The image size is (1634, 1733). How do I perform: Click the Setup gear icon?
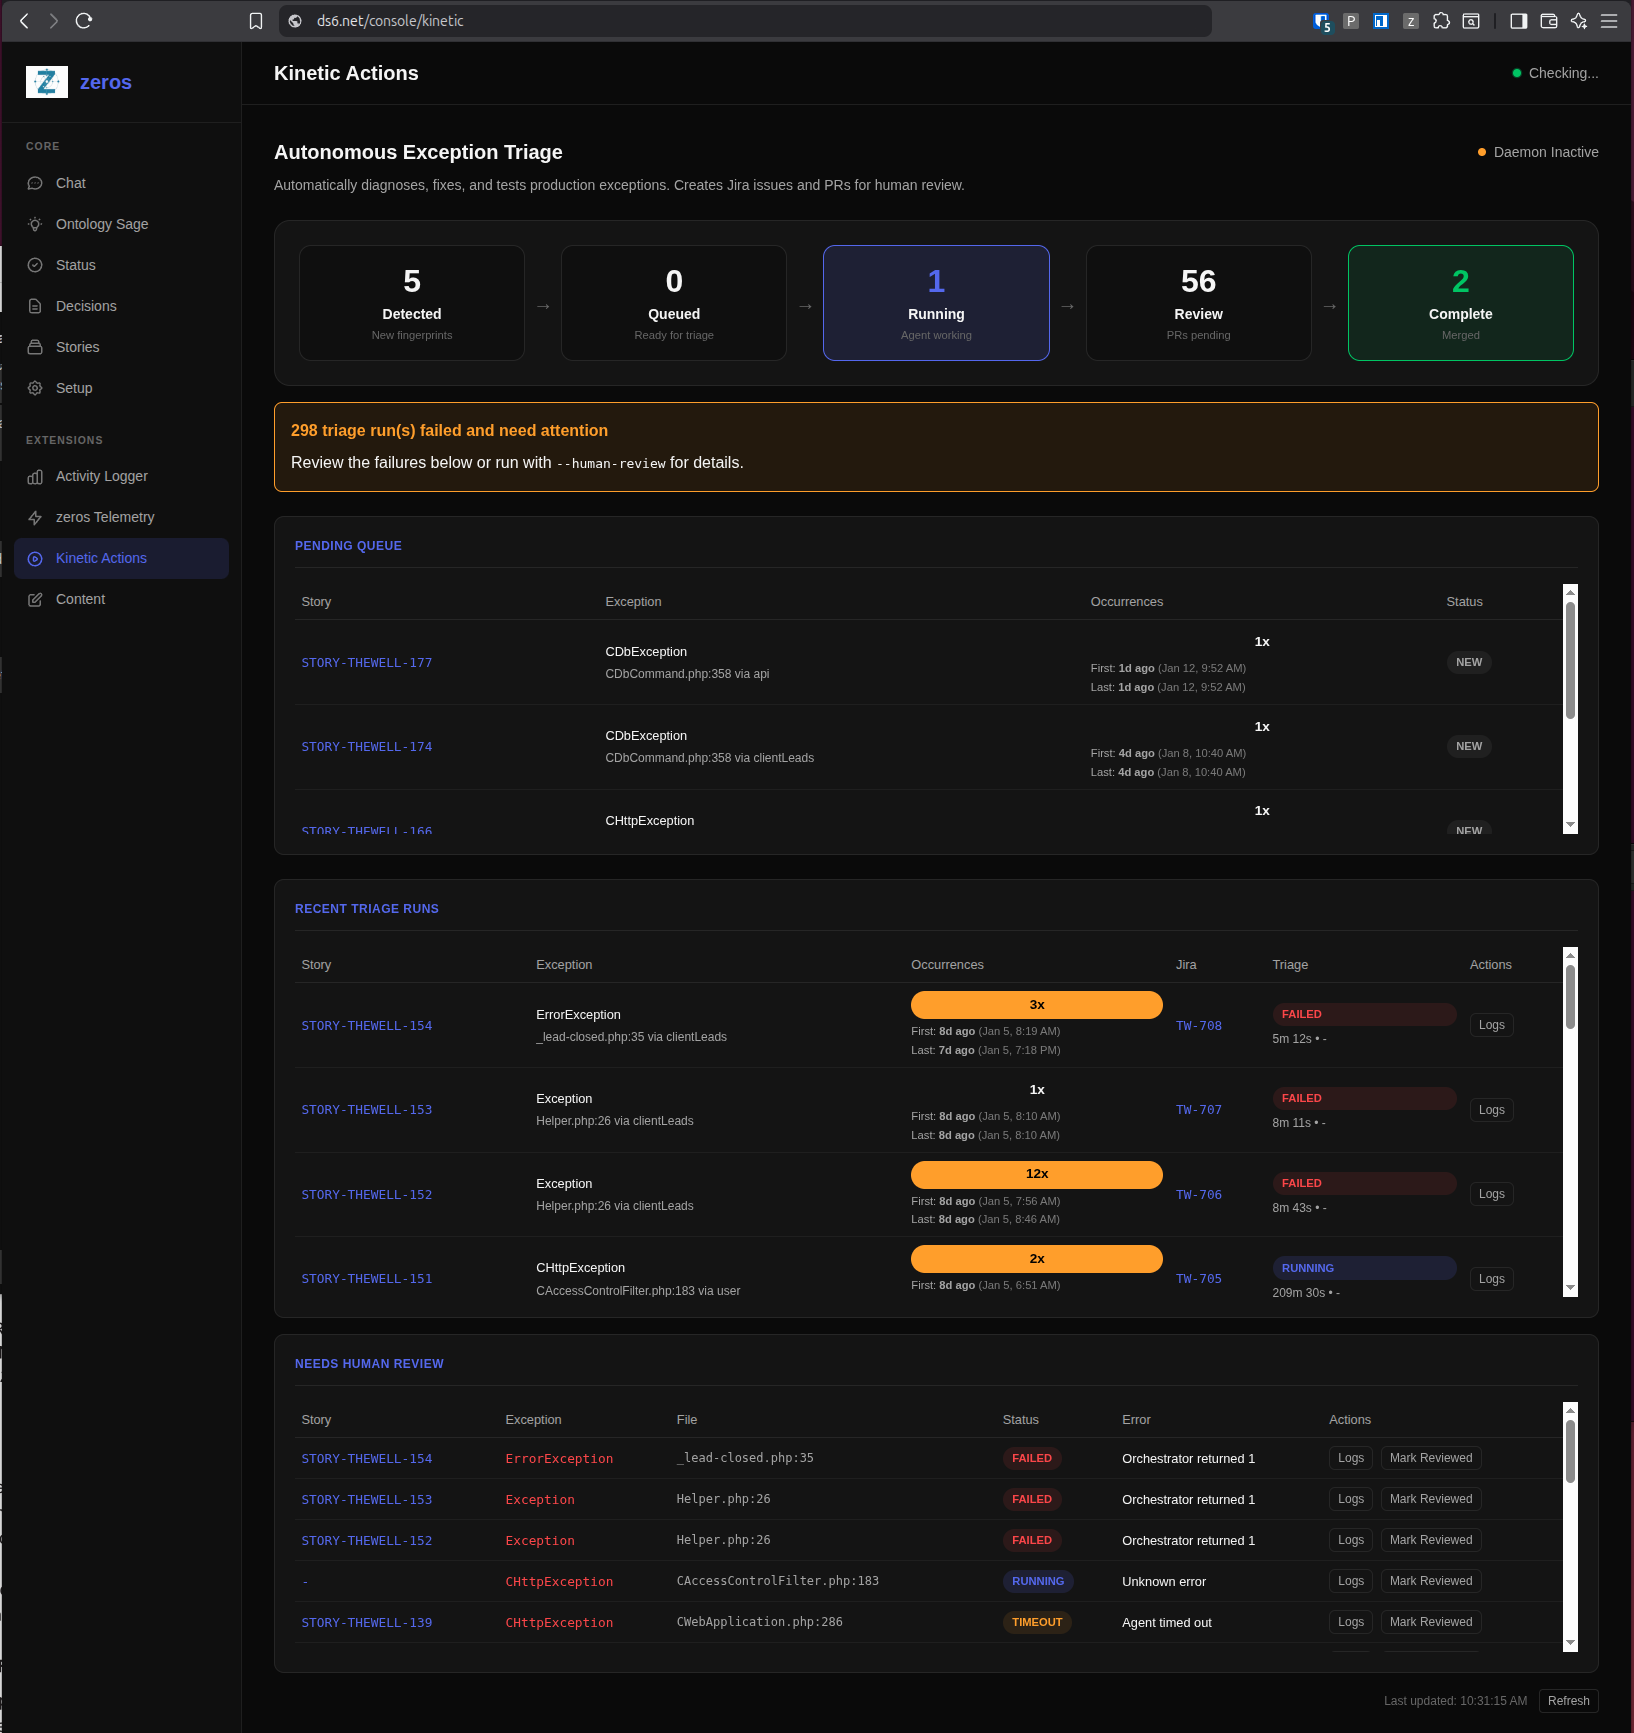click(x=35, y=388)
